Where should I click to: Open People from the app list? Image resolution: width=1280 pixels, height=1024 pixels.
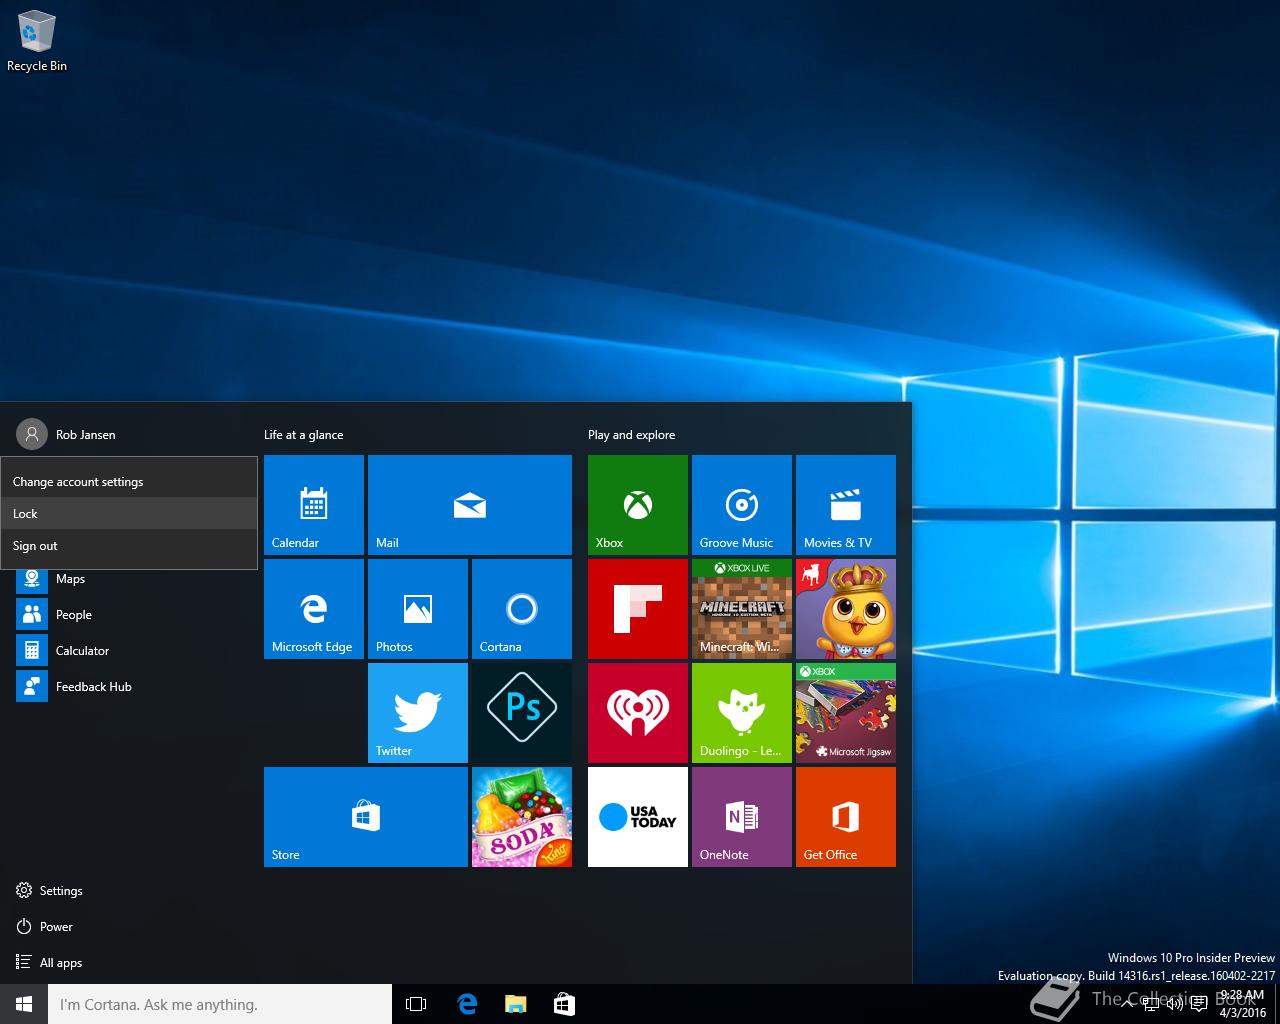(129, 614)
